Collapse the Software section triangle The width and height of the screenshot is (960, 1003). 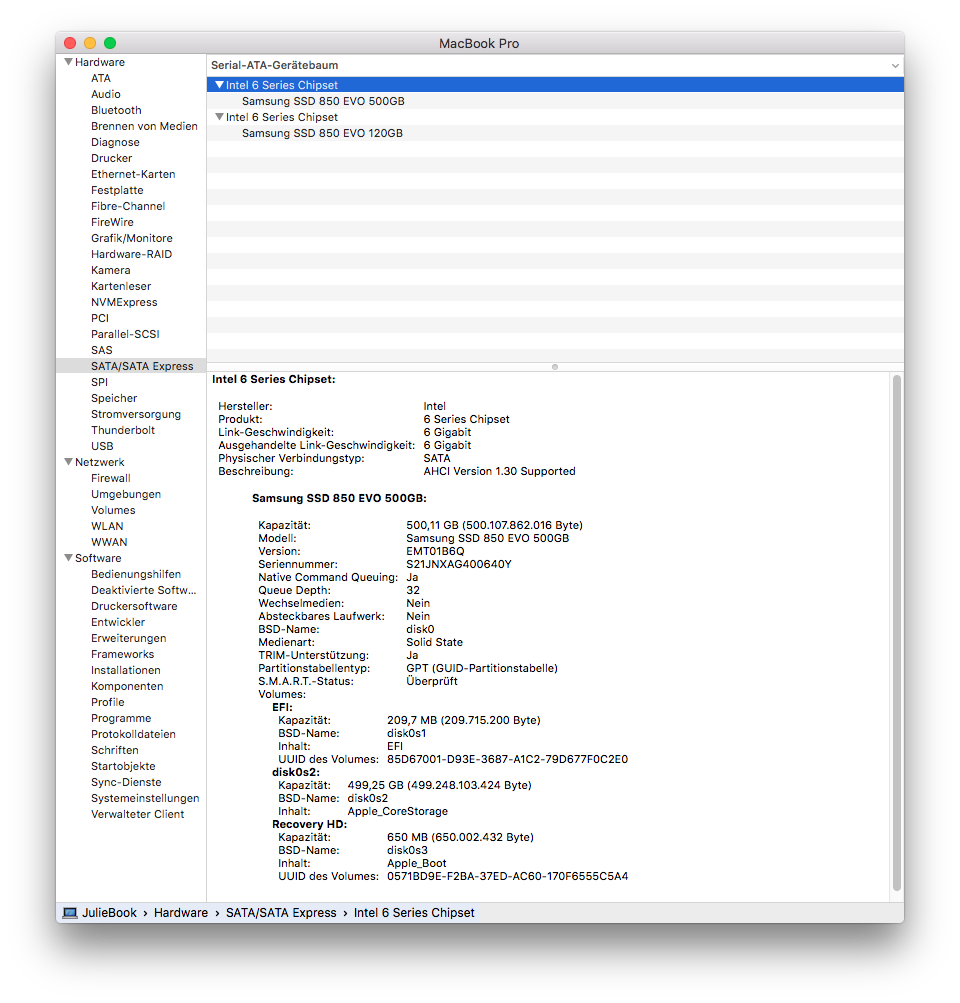pyautogui.click(x=68, y=558)
